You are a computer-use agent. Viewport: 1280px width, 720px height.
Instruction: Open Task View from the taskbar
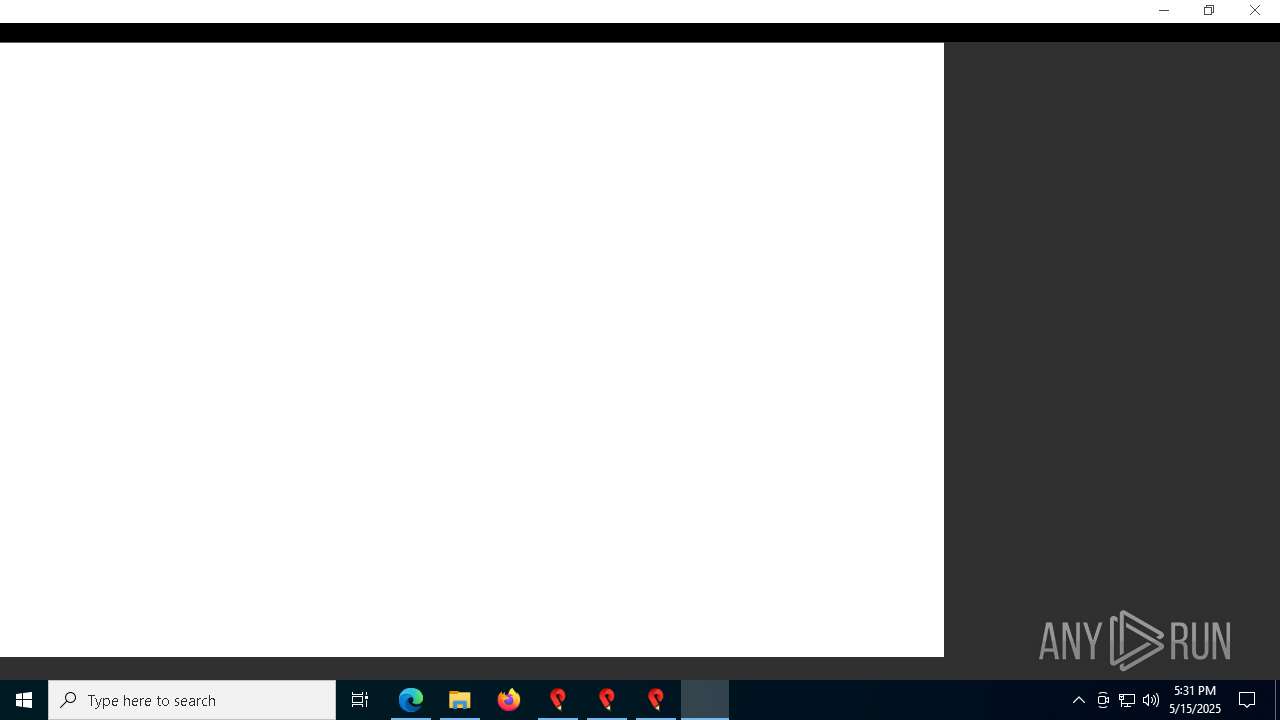point(360,700)
